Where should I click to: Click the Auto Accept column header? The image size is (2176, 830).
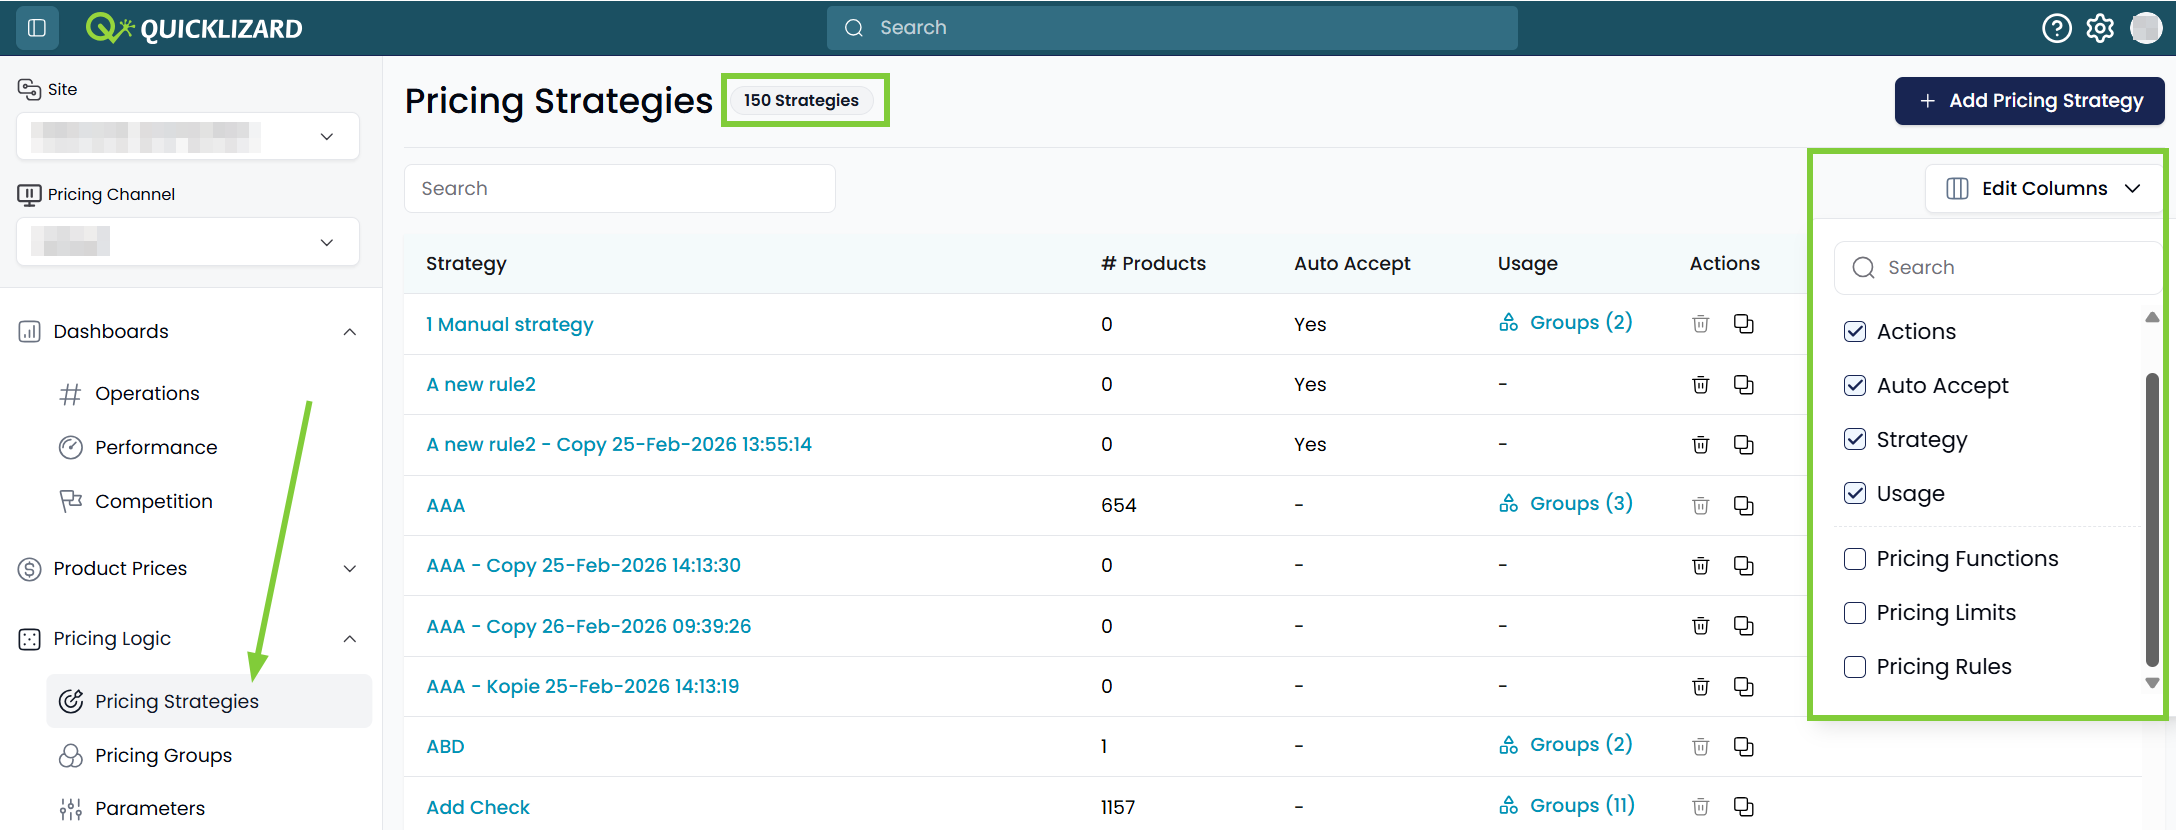[1352, 264]
